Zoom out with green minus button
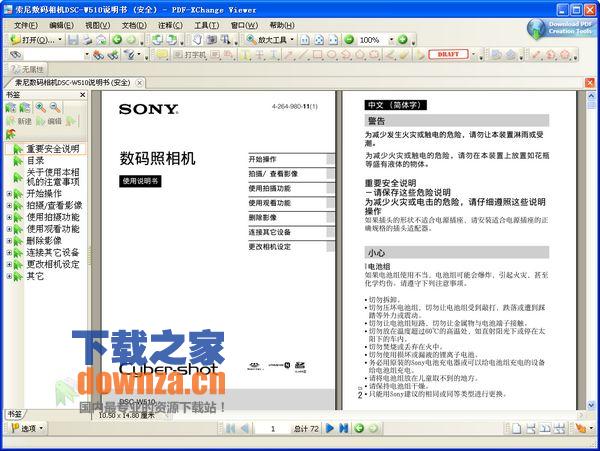The width and height of the screenshot is (600, 451). pyautogui.click(x=349, y=40)
